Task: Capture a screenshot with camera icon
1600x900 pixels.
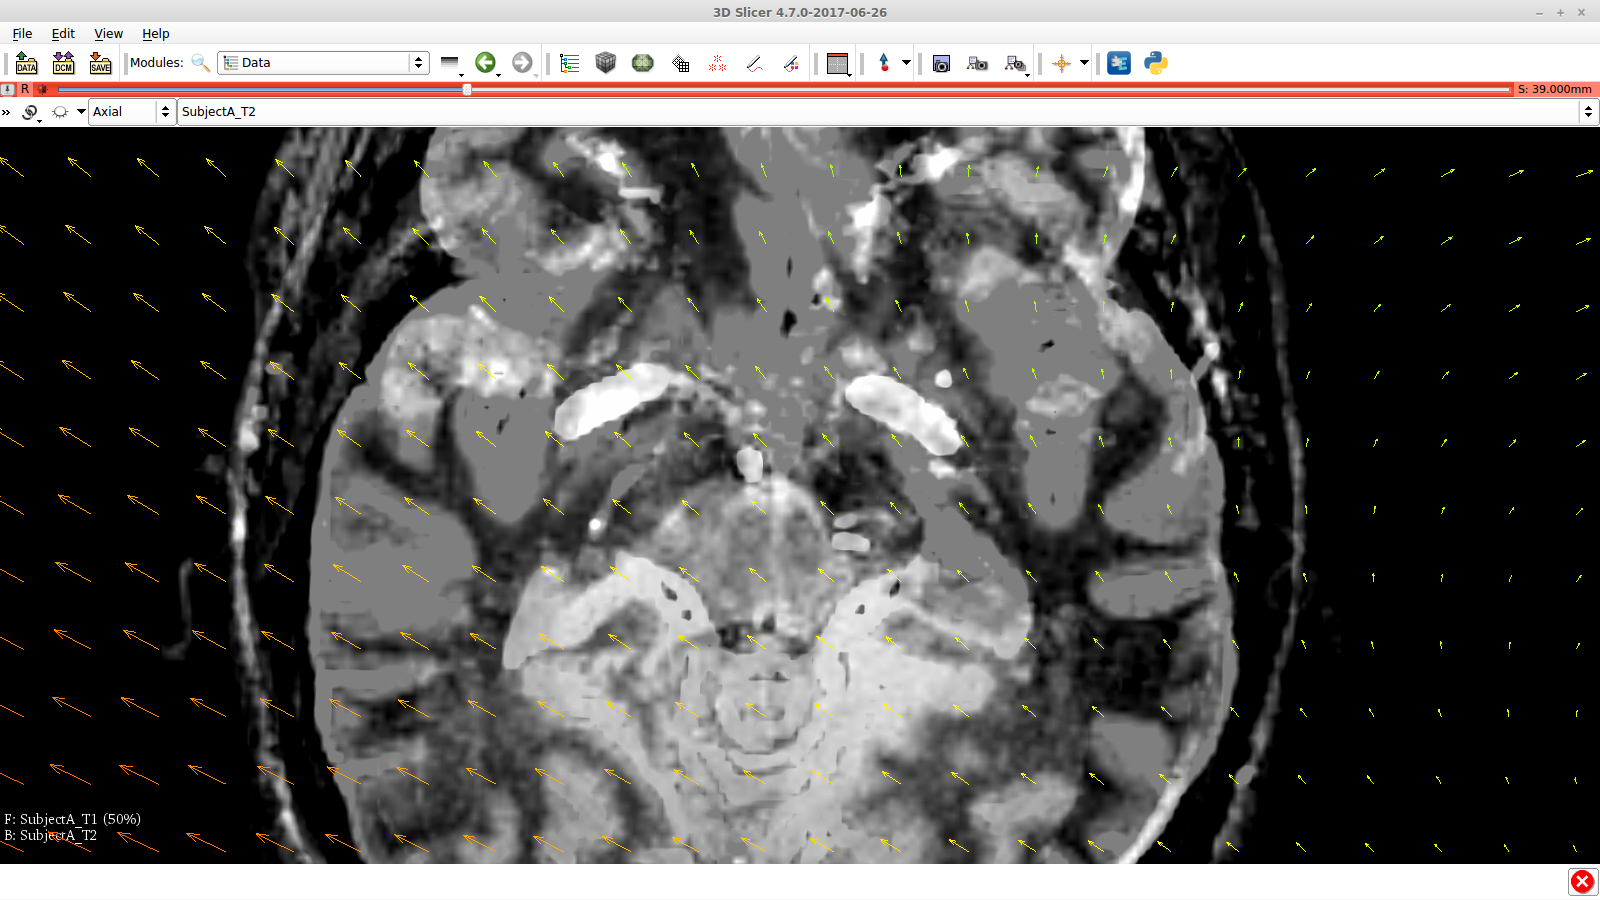Action: [941, 63]
